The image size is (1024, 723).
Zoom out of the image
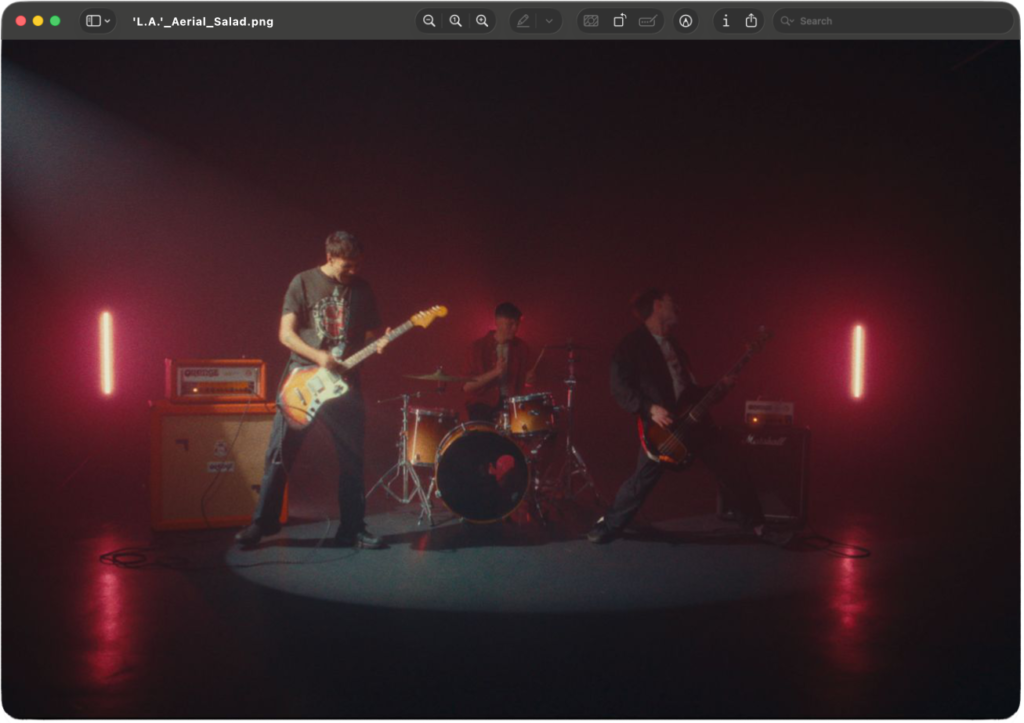tap(429, 21)
